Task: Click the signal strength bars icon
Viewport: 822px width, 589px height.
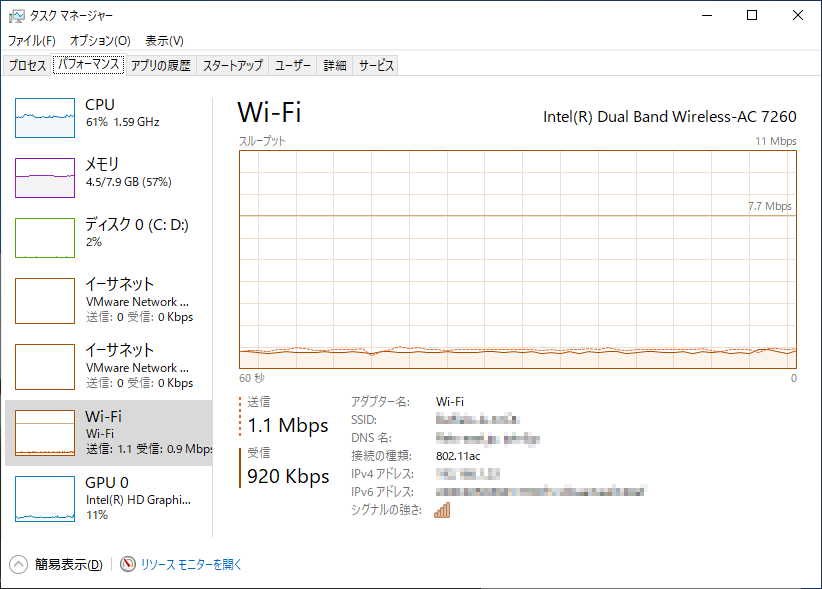Action: click(440, 509)
